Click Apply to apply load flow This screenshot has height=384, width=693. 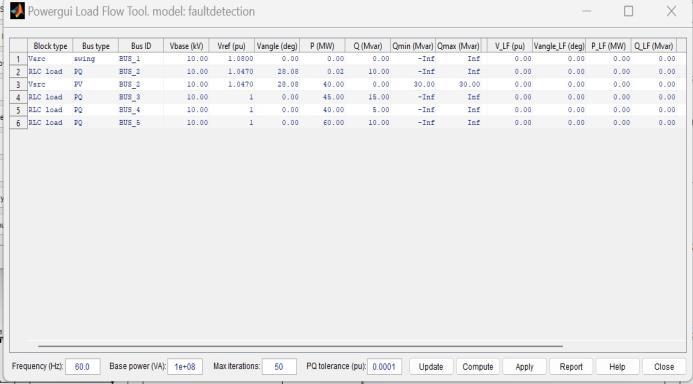pyautogui.click(x=524, y=367)
